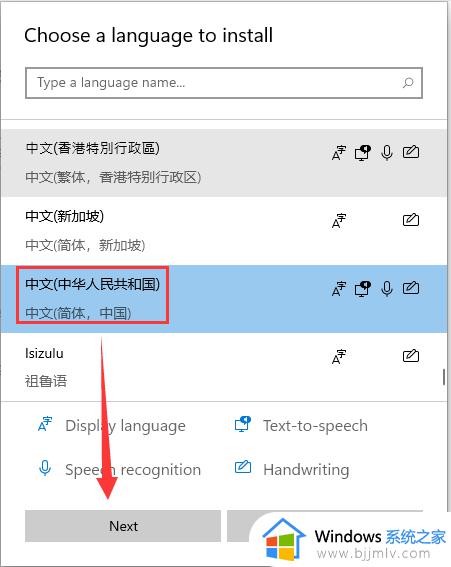The width and height of the screenshot is (451, 567).
Task: Click the Speech recognition legend icon
Action: click(45, 468)
